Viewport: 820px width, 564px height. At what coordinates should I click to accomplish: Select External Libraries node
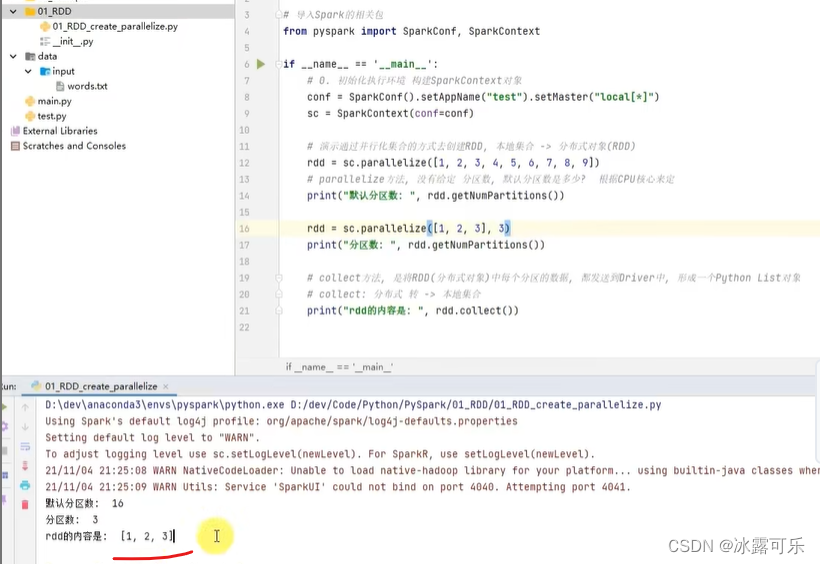(x=60, y=131)
